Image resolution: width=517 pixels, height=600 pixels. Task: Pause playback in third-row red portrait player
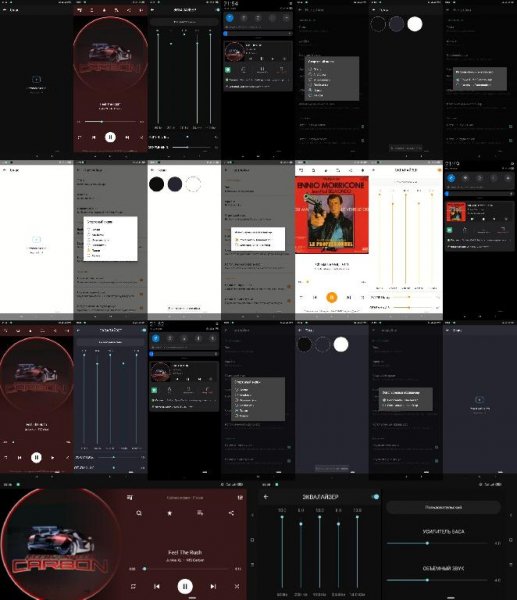coord(36,457)
